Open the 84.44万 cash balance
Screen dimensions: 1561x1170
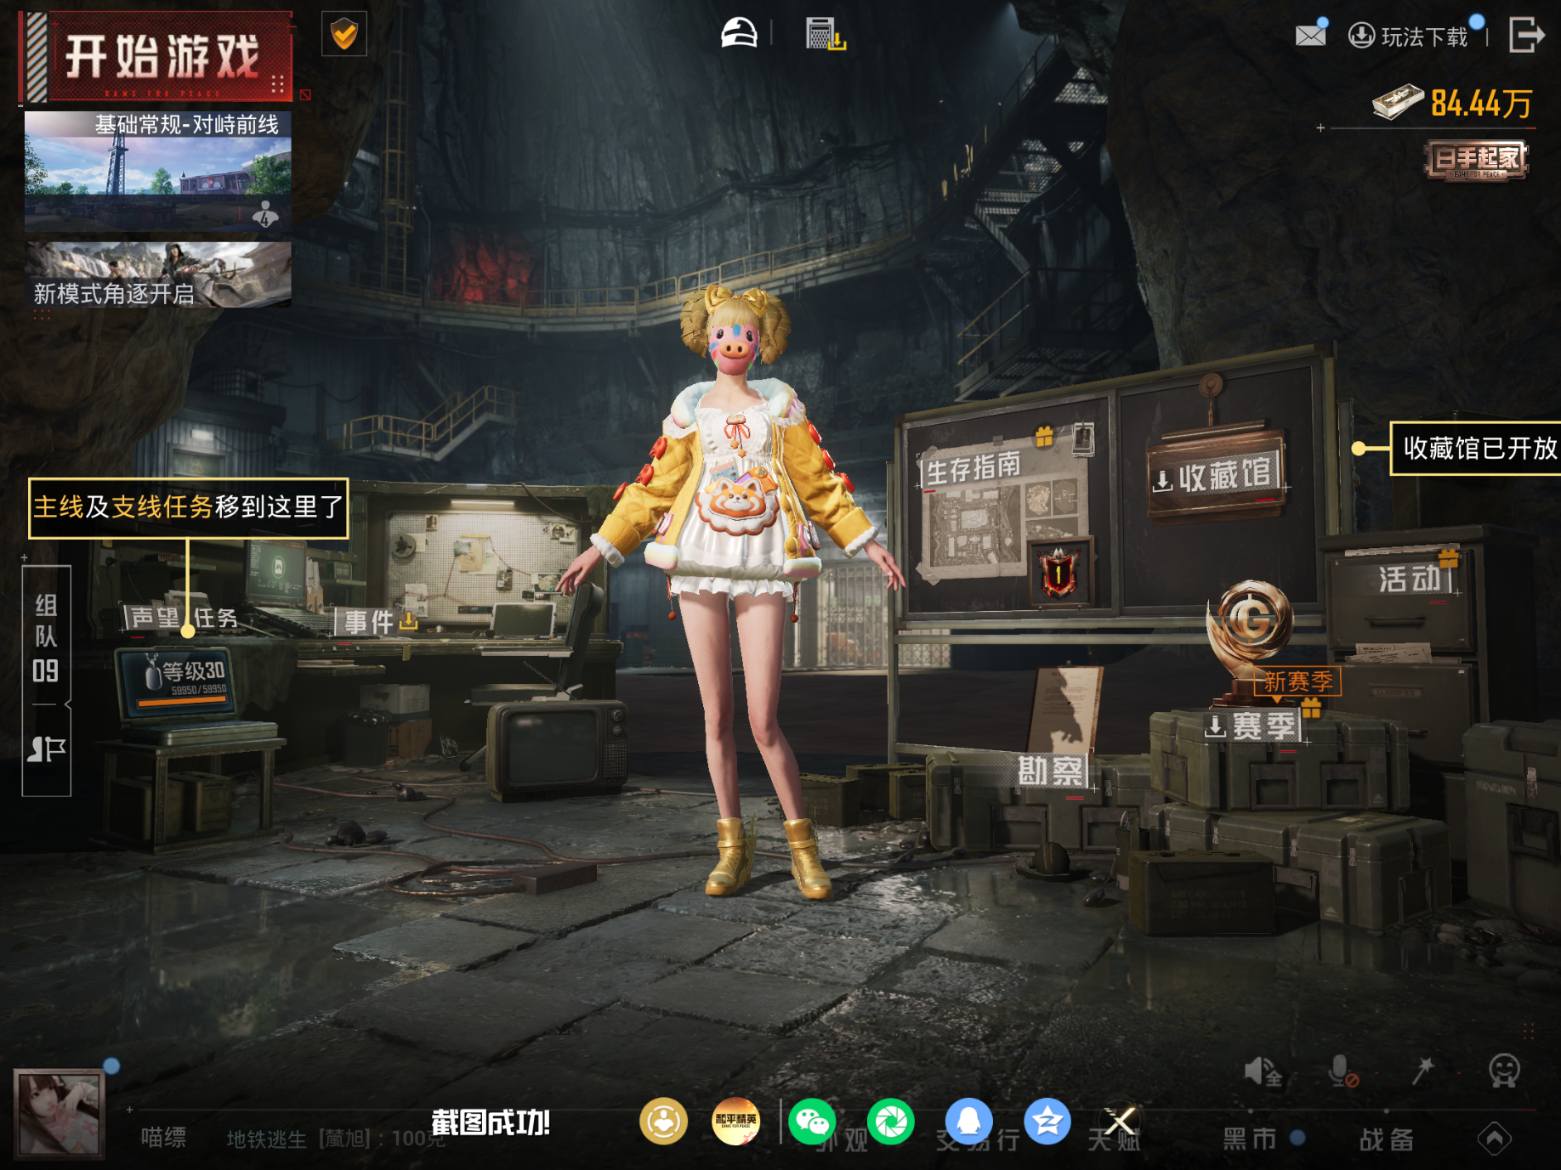click(1452, 102)
